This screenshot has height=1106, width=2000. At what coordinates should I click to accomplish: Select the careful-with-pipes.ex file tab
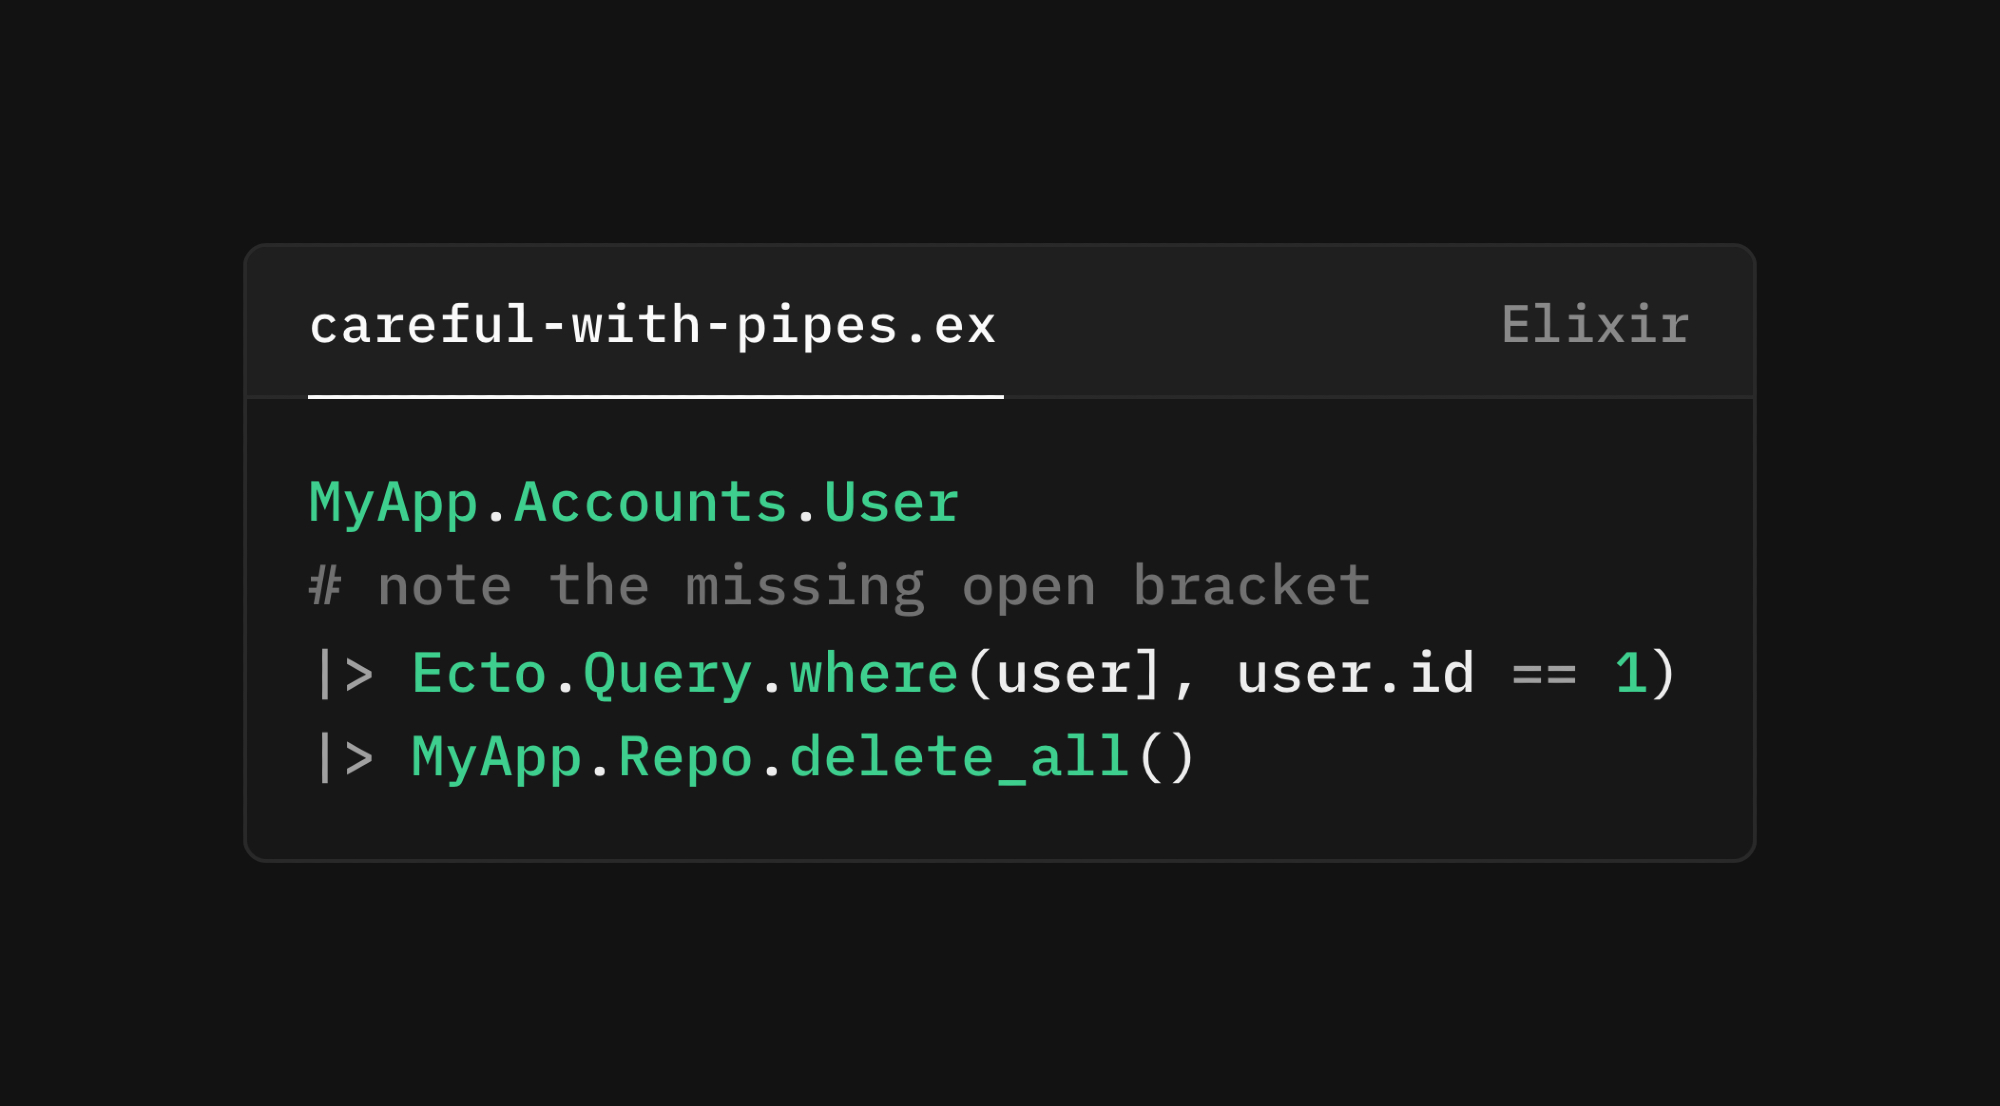click(653, 326)
